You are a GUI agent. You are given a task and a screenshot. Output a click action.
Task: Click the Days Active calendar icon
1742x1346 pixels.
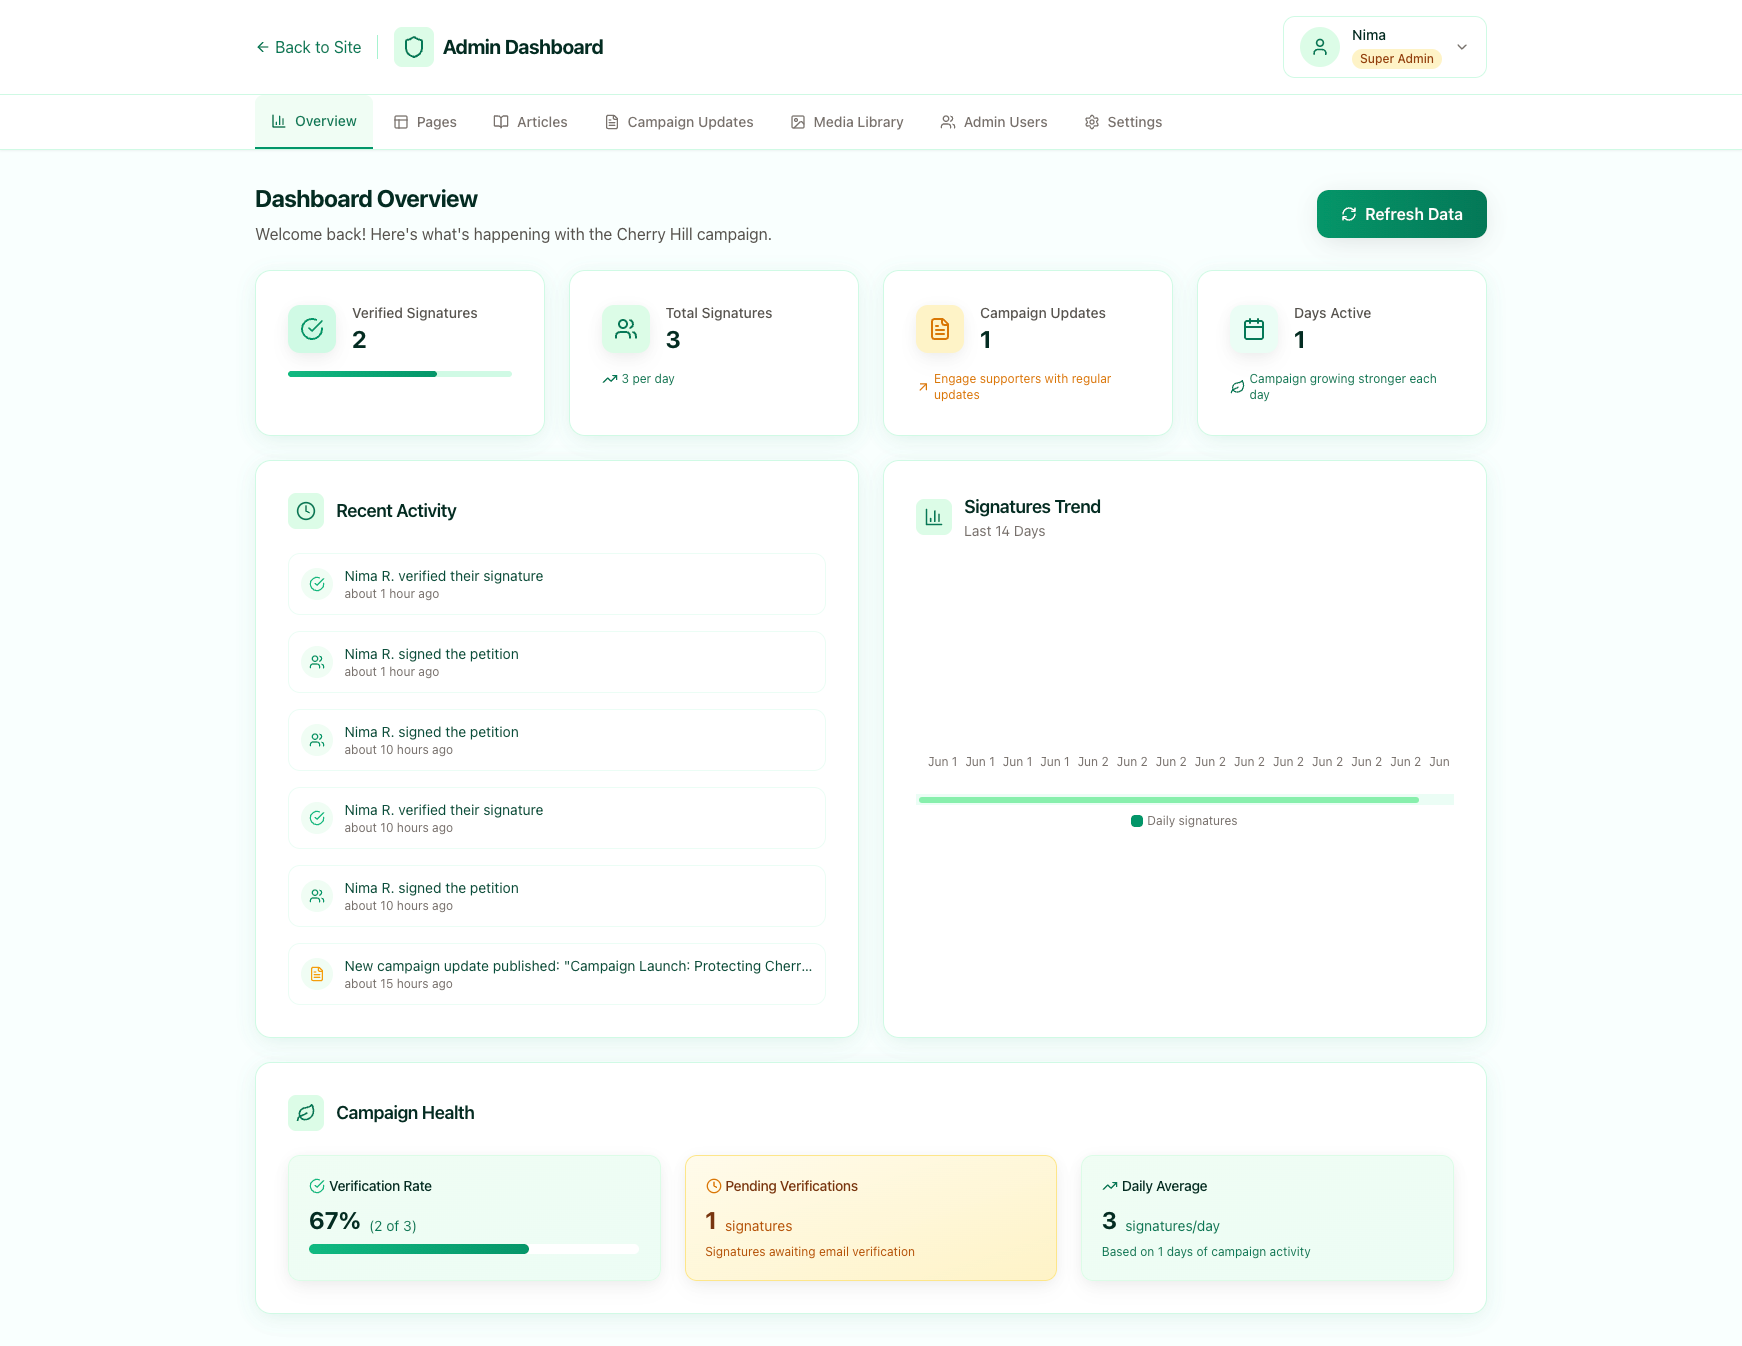tap(1254, 329)
